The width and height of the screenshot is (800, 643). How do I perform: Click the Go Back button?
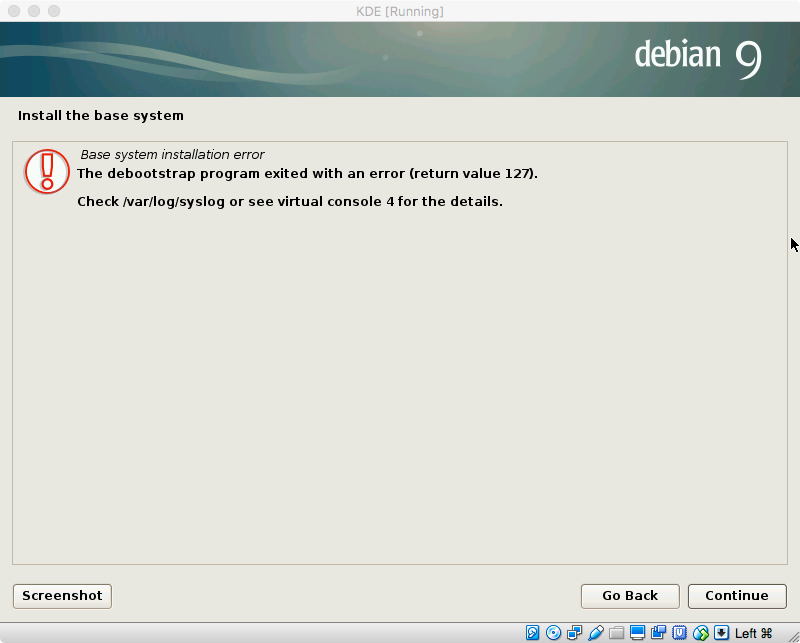coord(630,596)
